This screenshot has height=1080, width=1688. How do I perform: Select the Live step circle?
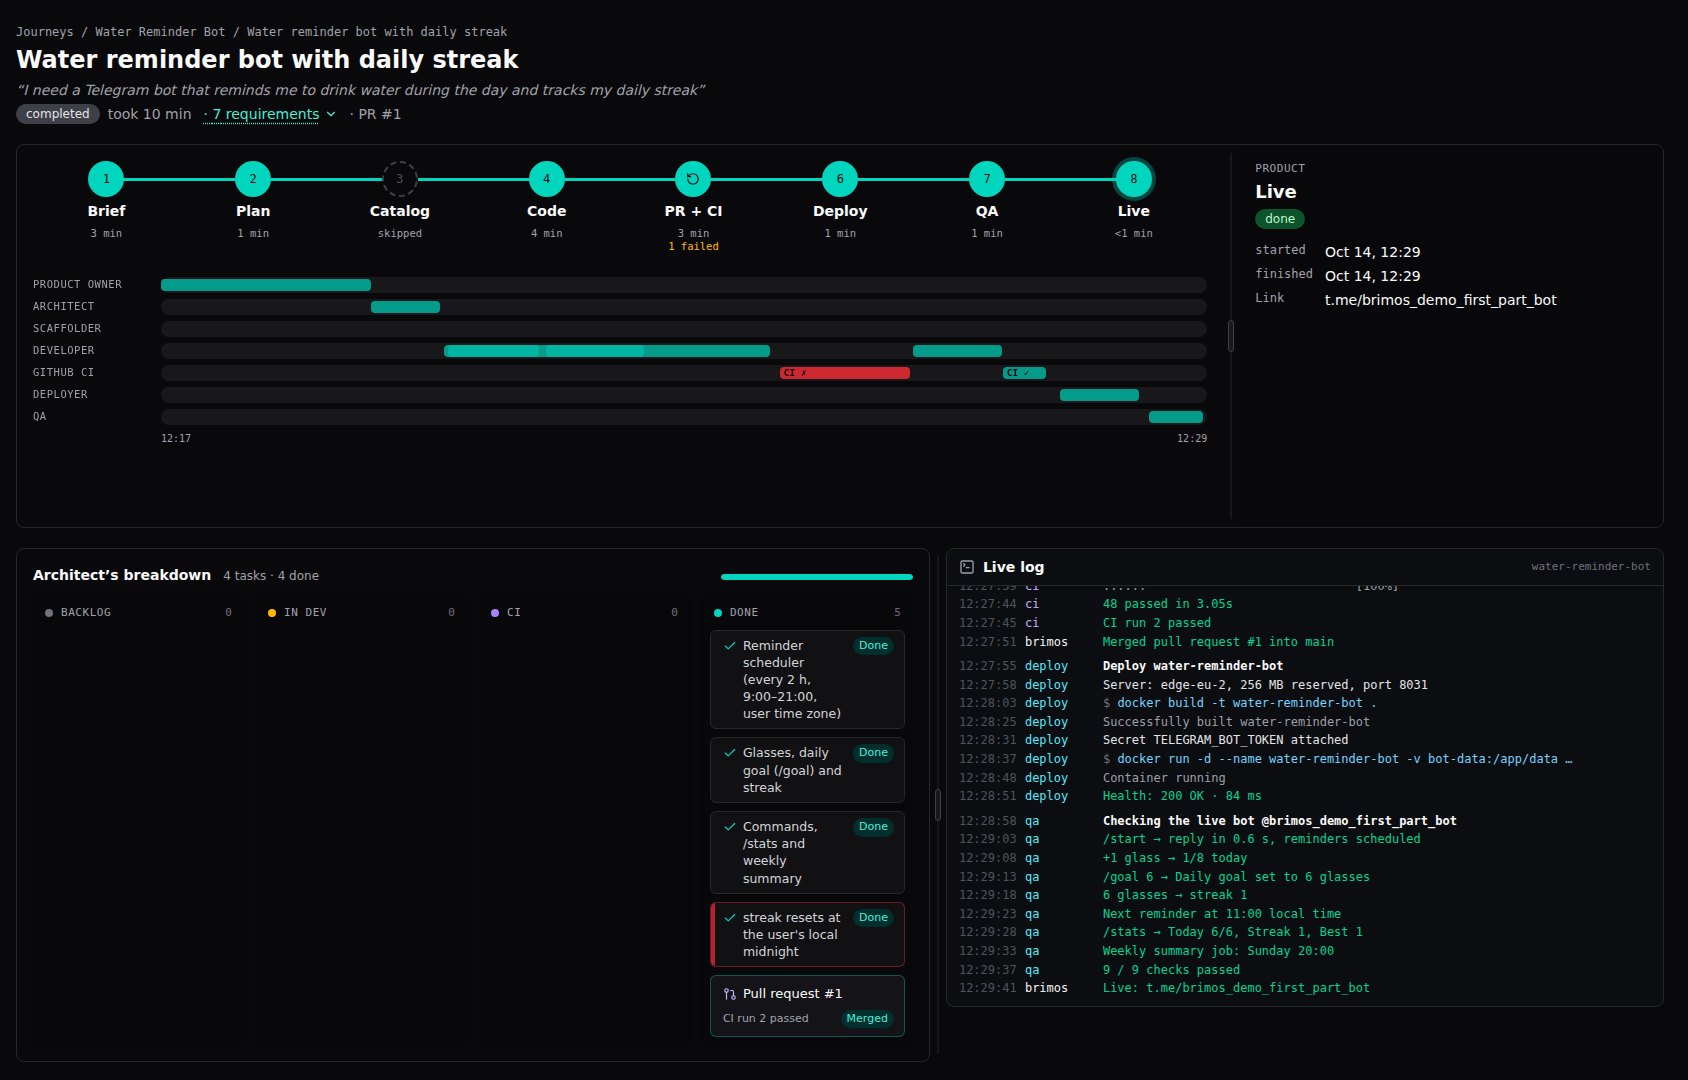(x=1133, y=179)
